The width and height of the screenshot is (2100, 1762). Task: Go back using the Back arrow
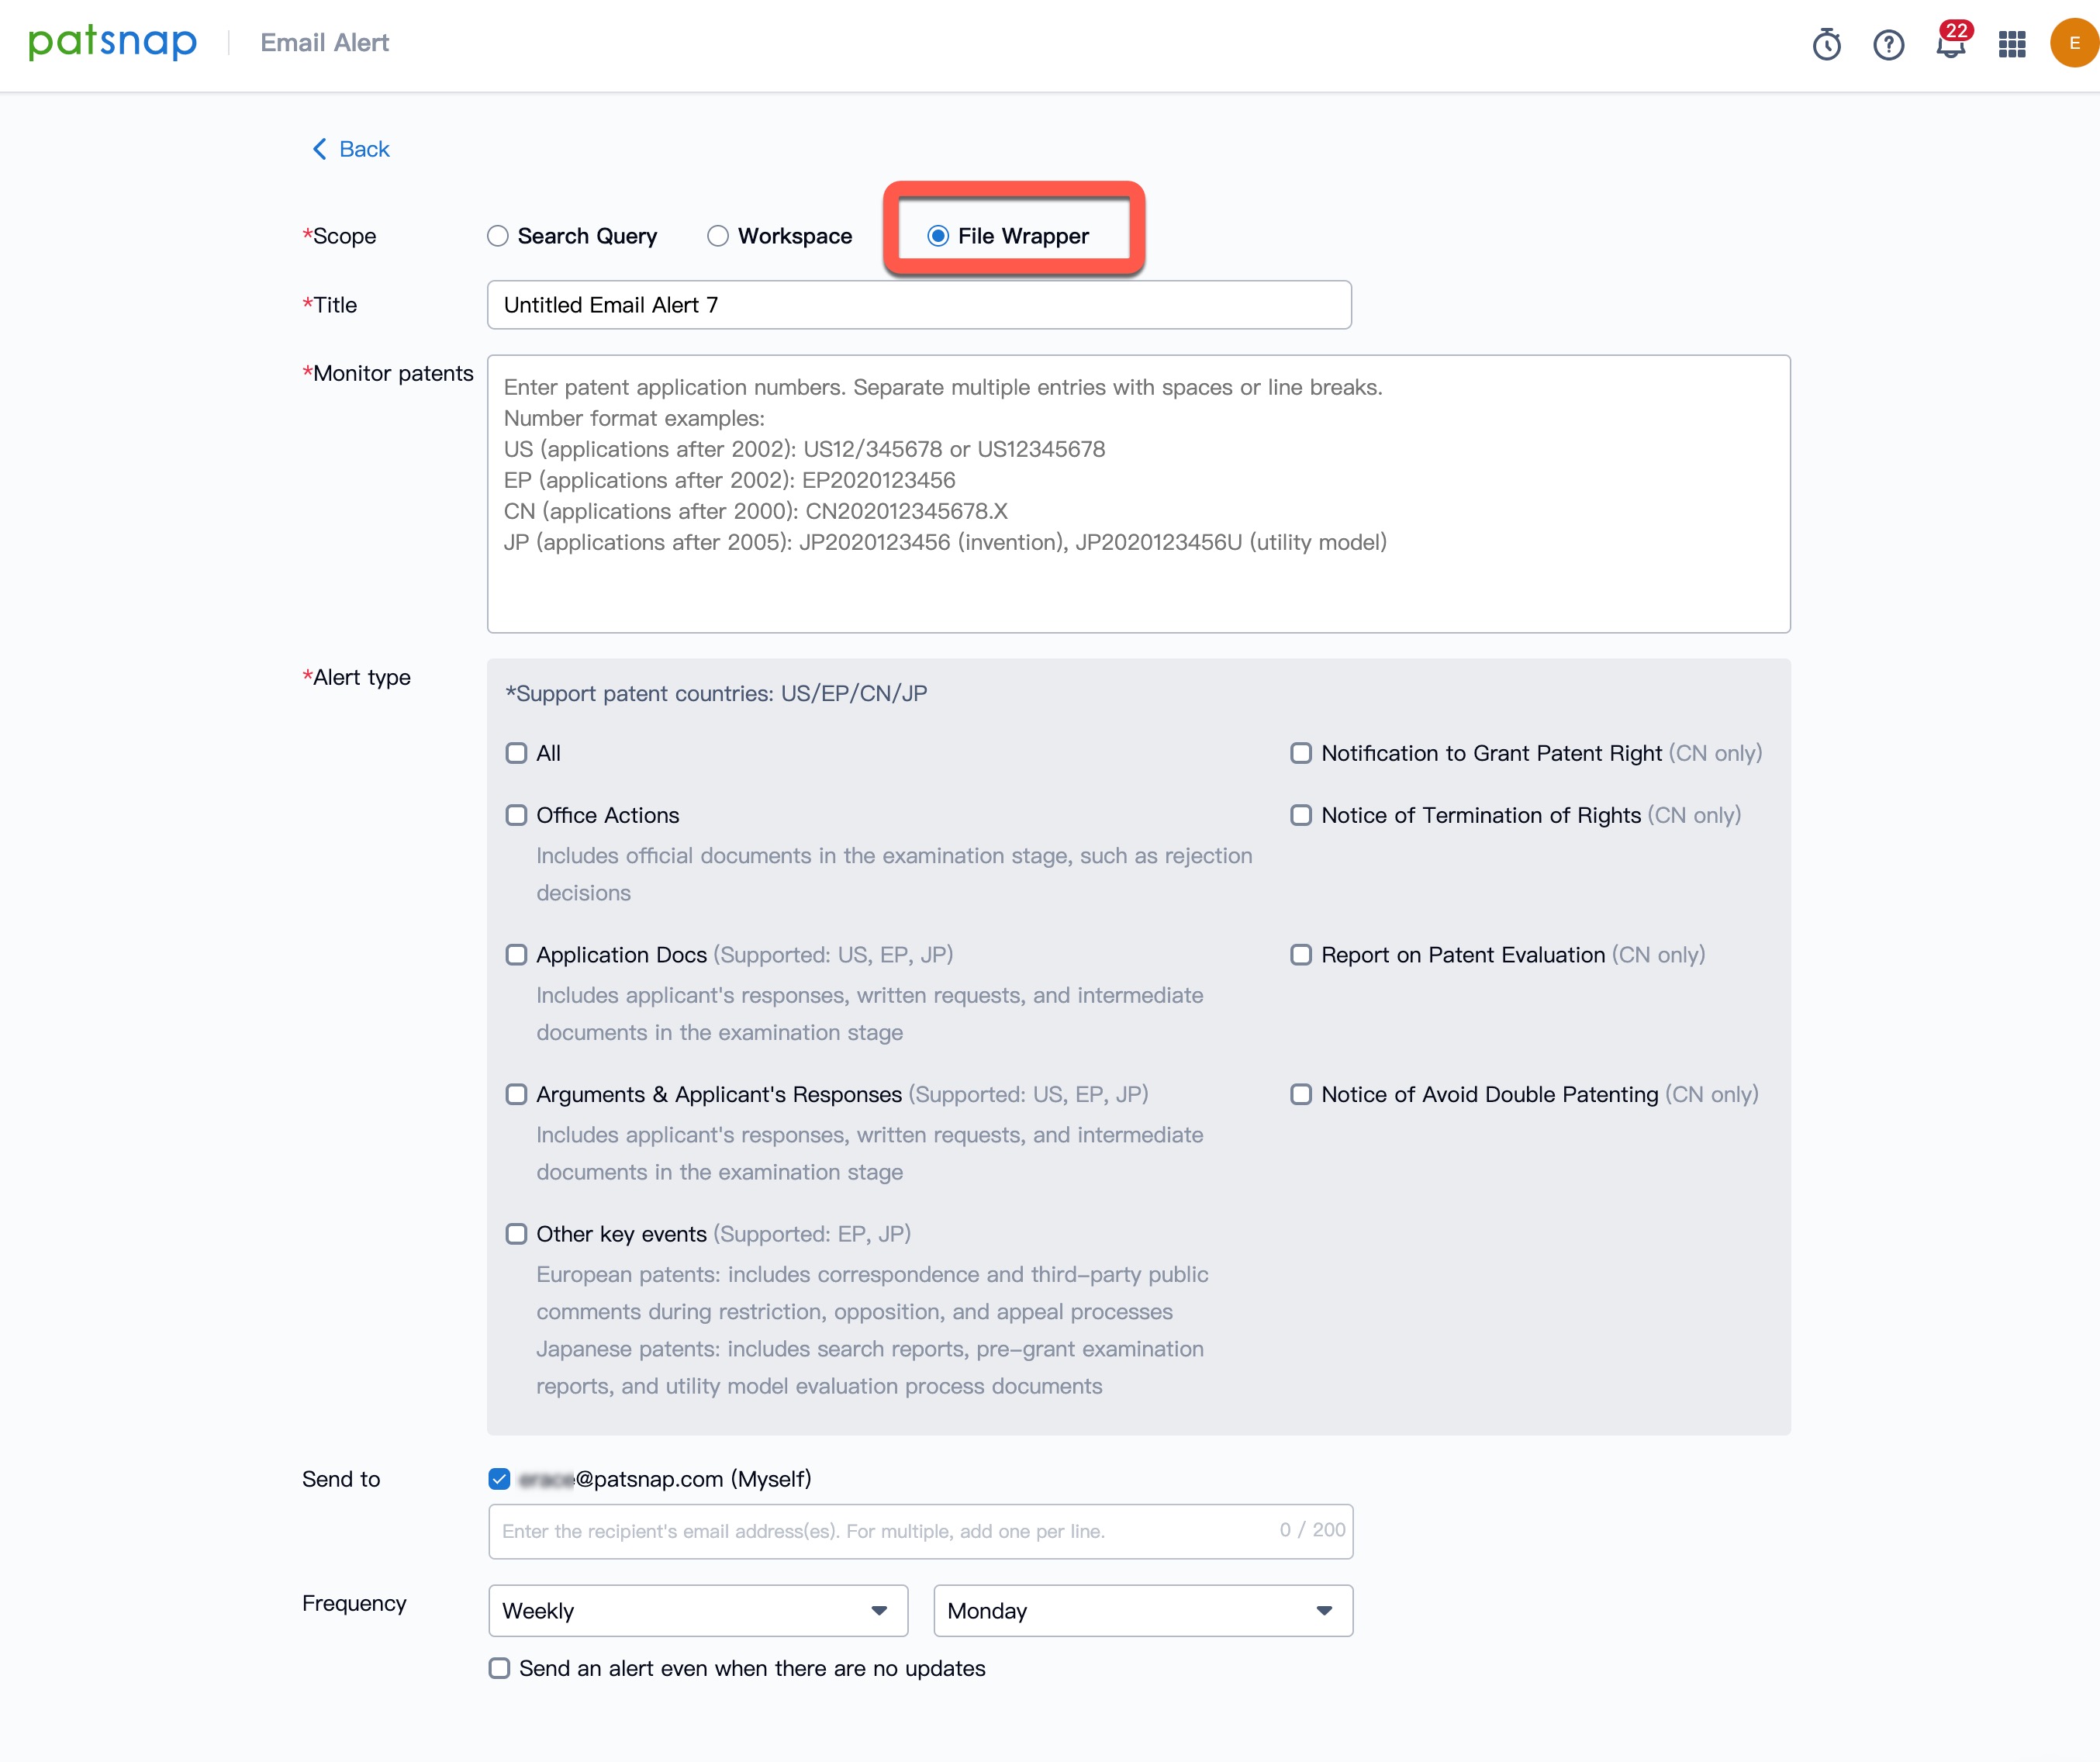tap(350, 149)
